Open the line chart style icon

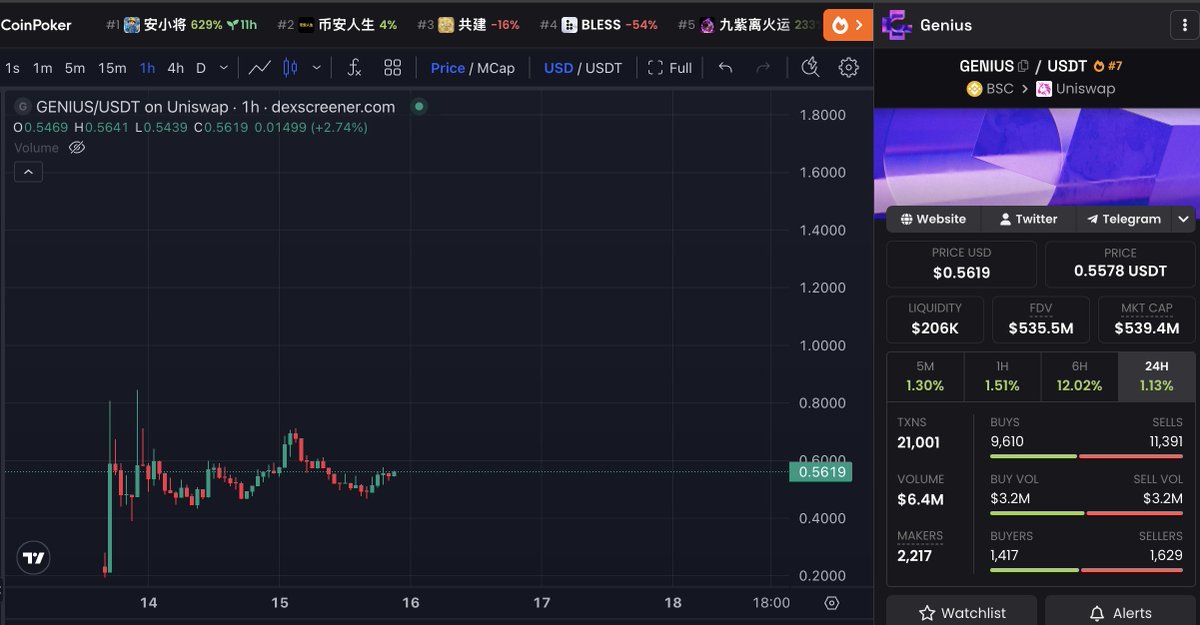260,68
